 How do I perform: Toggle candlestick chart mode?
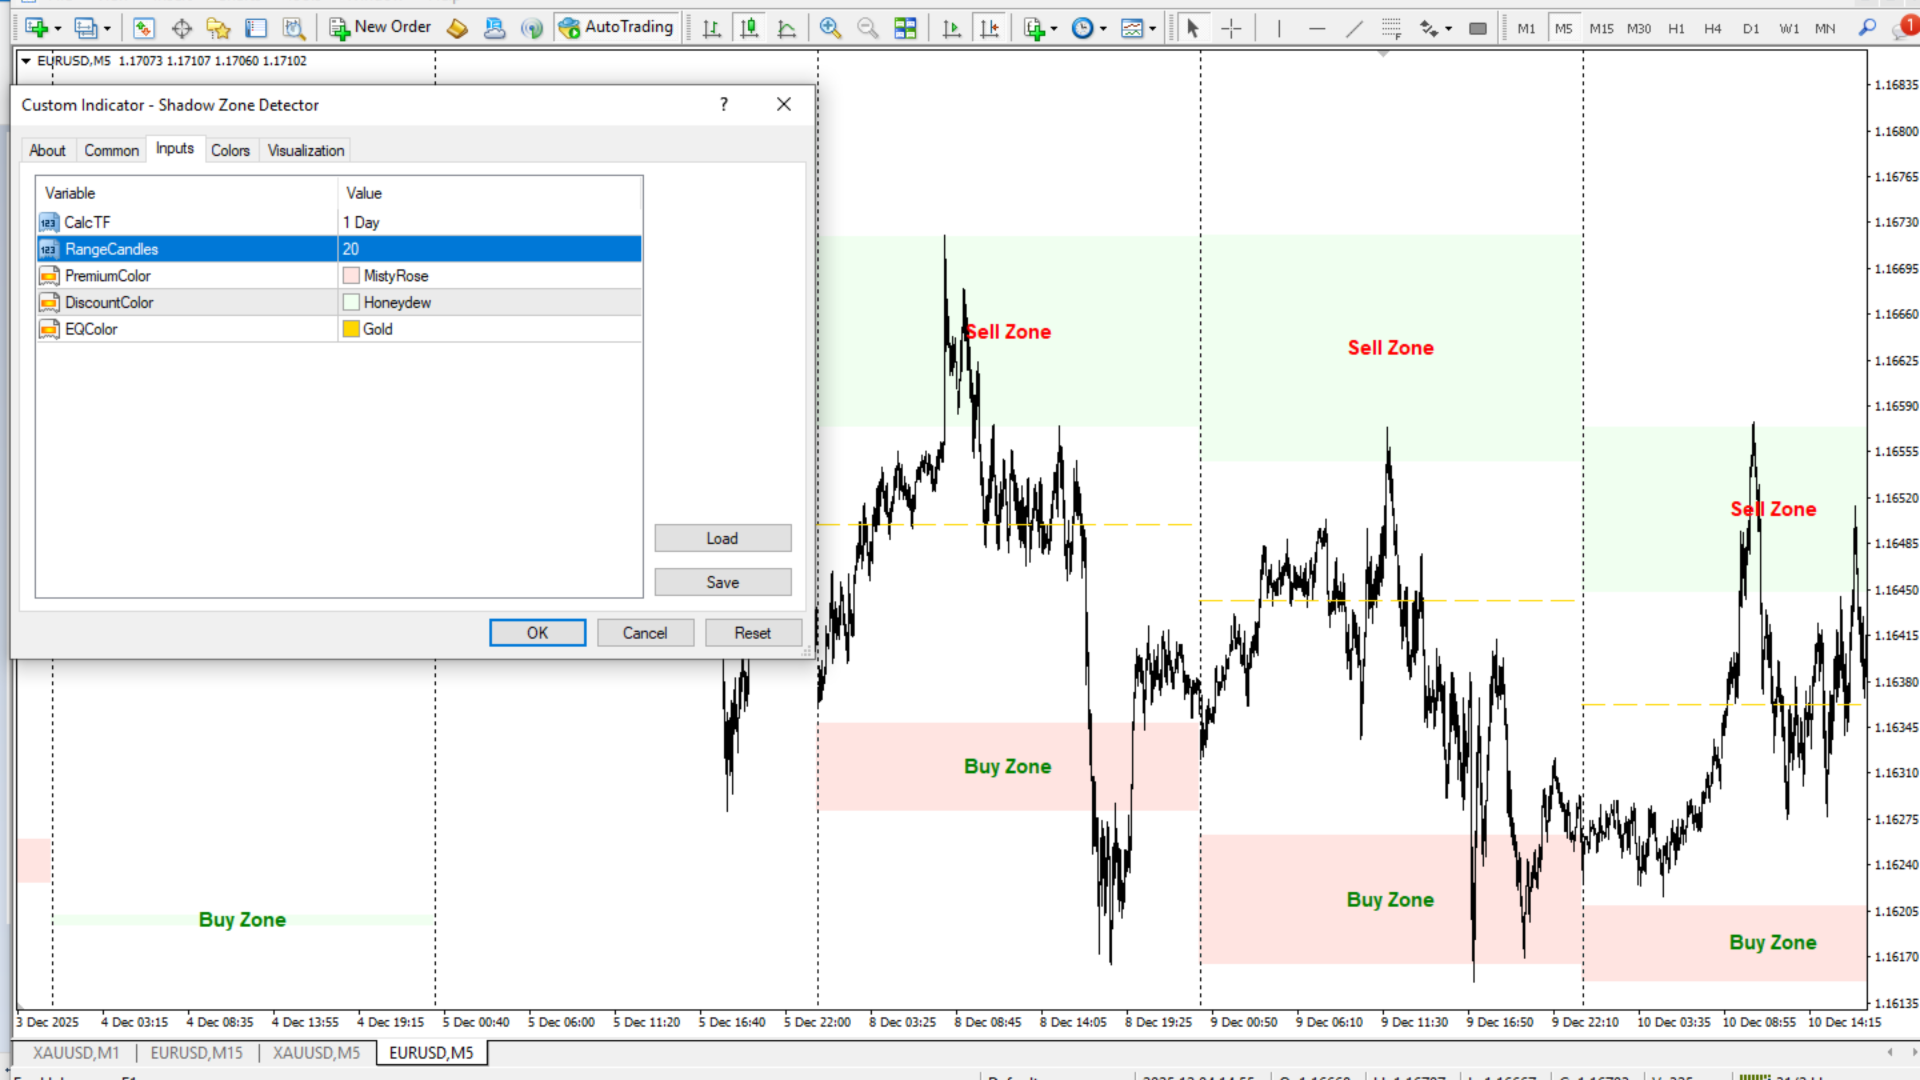[x=749, y=28]
